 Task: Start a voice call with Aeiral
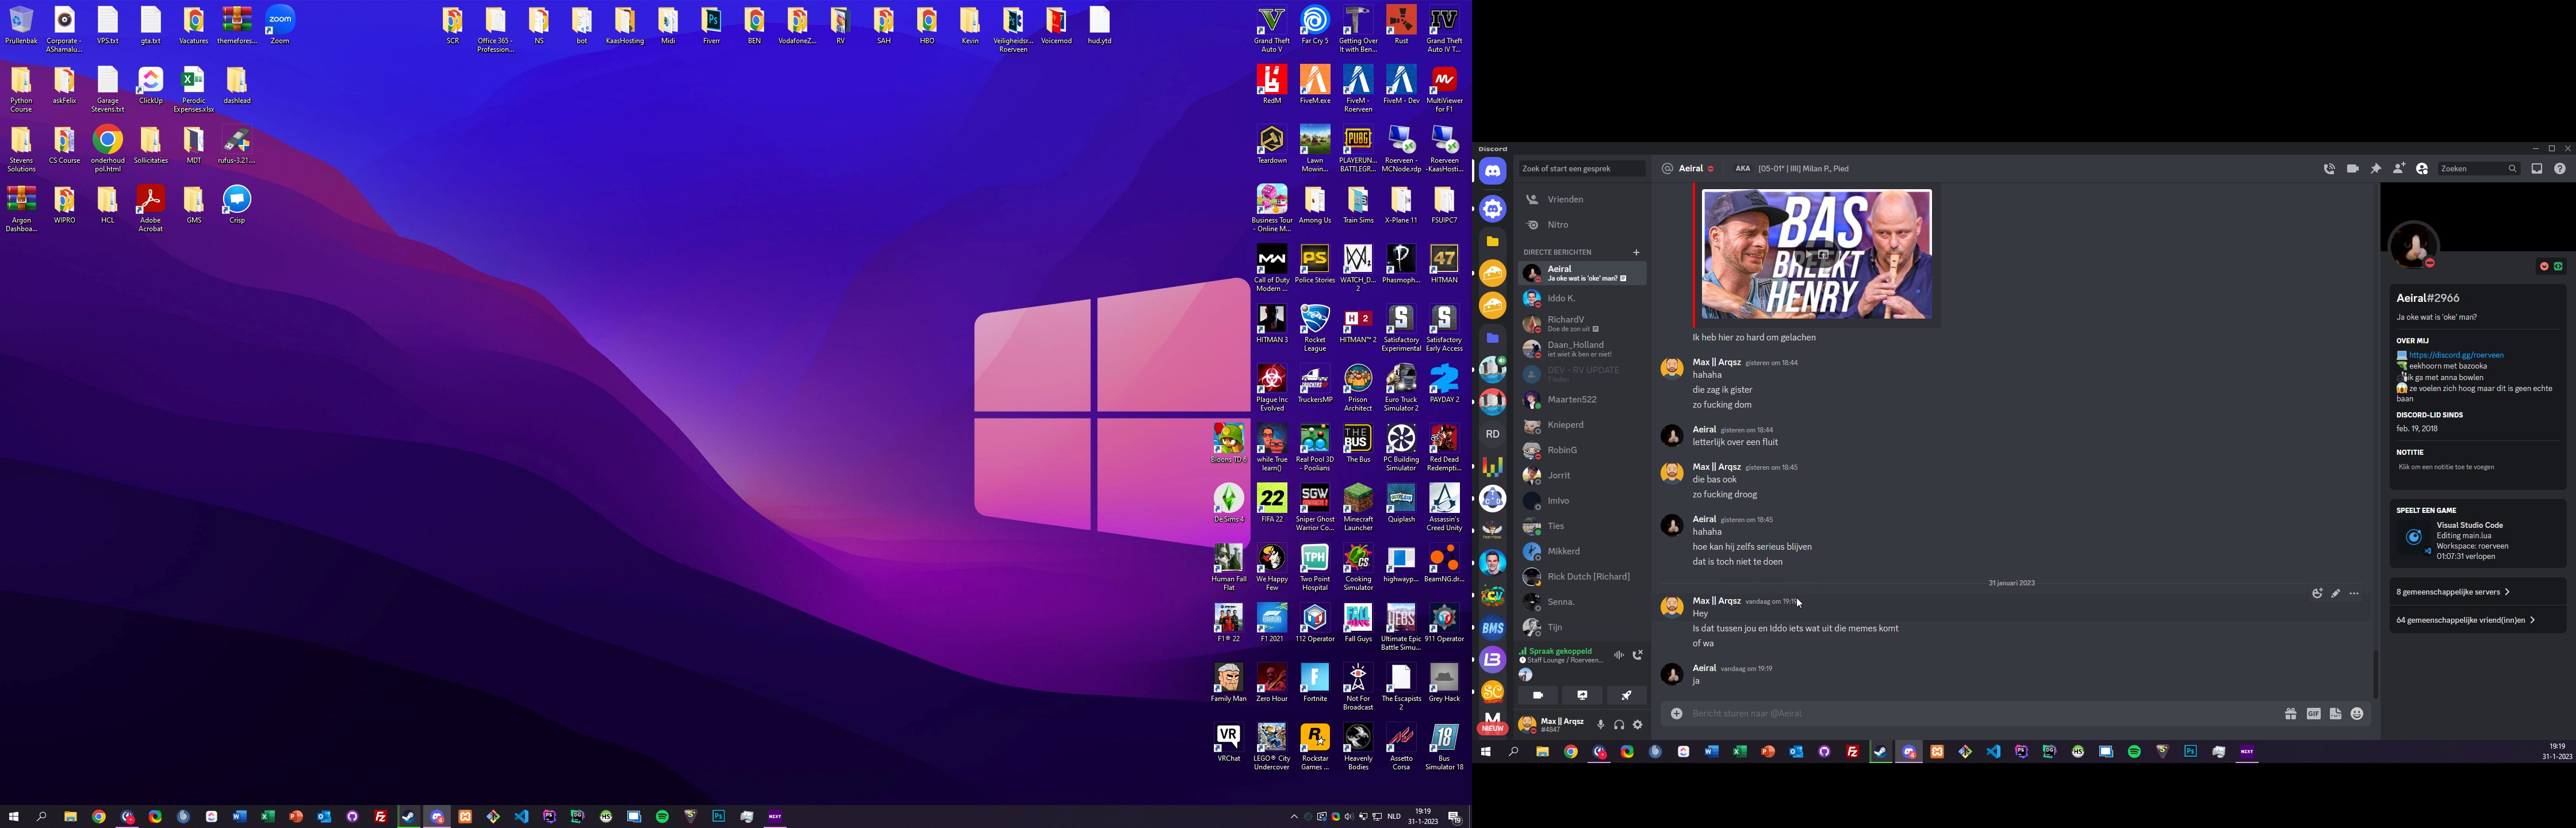pos(2329,169)
